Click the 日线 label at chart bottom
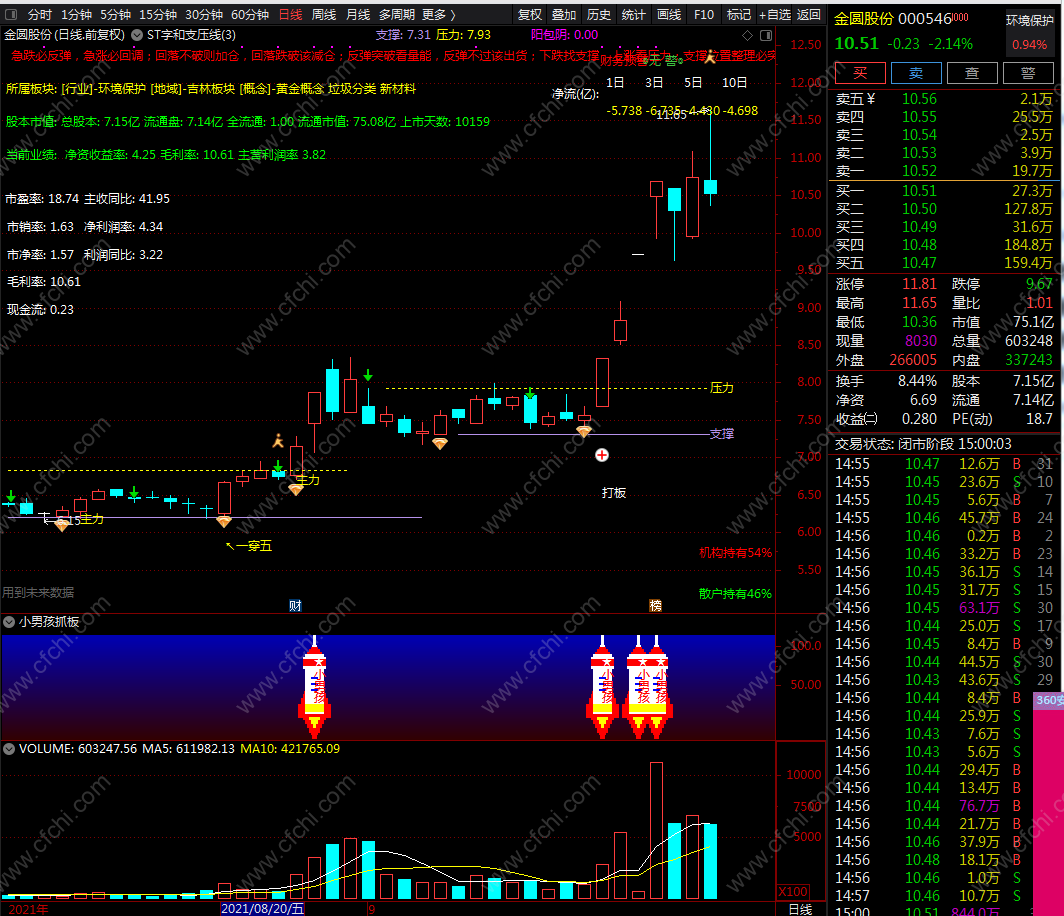1064x916 pixels. coord(800,909)
